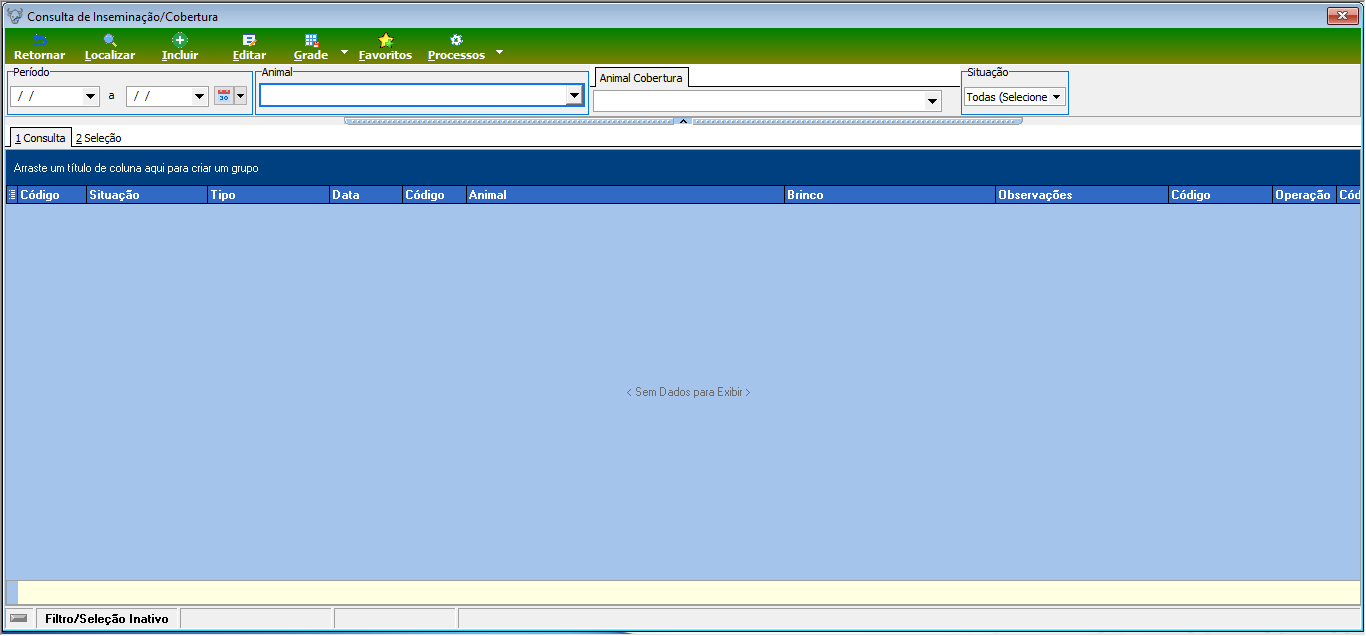Select the Editar toolbar button
1366x636 pixels.
249,47
